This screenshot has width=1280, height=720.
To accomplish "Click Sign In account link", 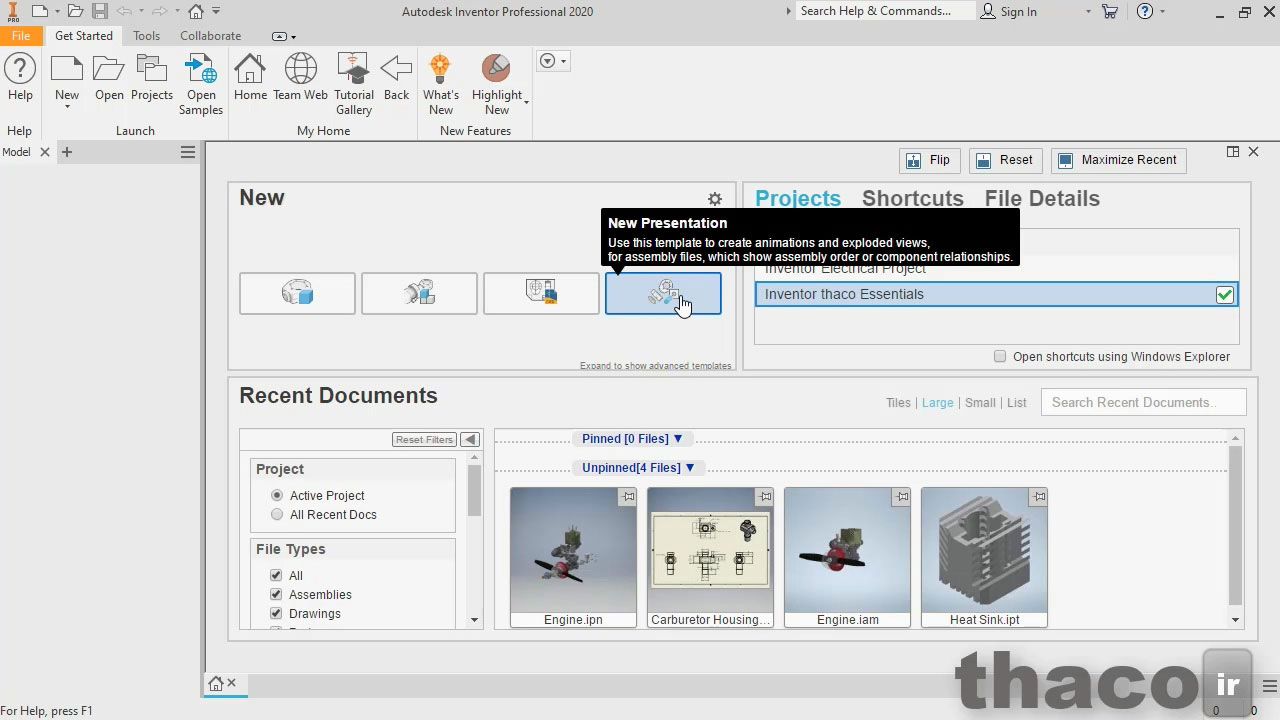I will click(x=1009, y=11).
